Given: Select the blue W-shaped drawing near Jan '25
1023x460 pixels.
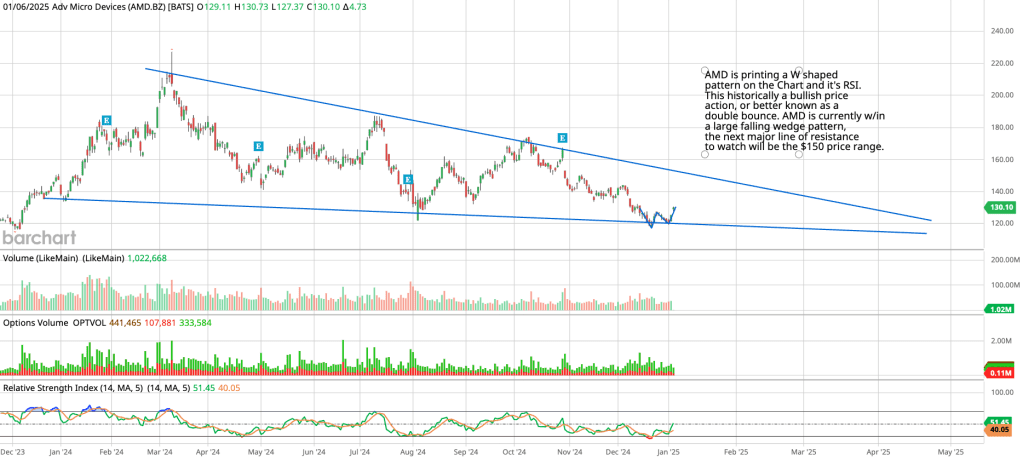Looking at the screenshot, I should pos(656,217).
